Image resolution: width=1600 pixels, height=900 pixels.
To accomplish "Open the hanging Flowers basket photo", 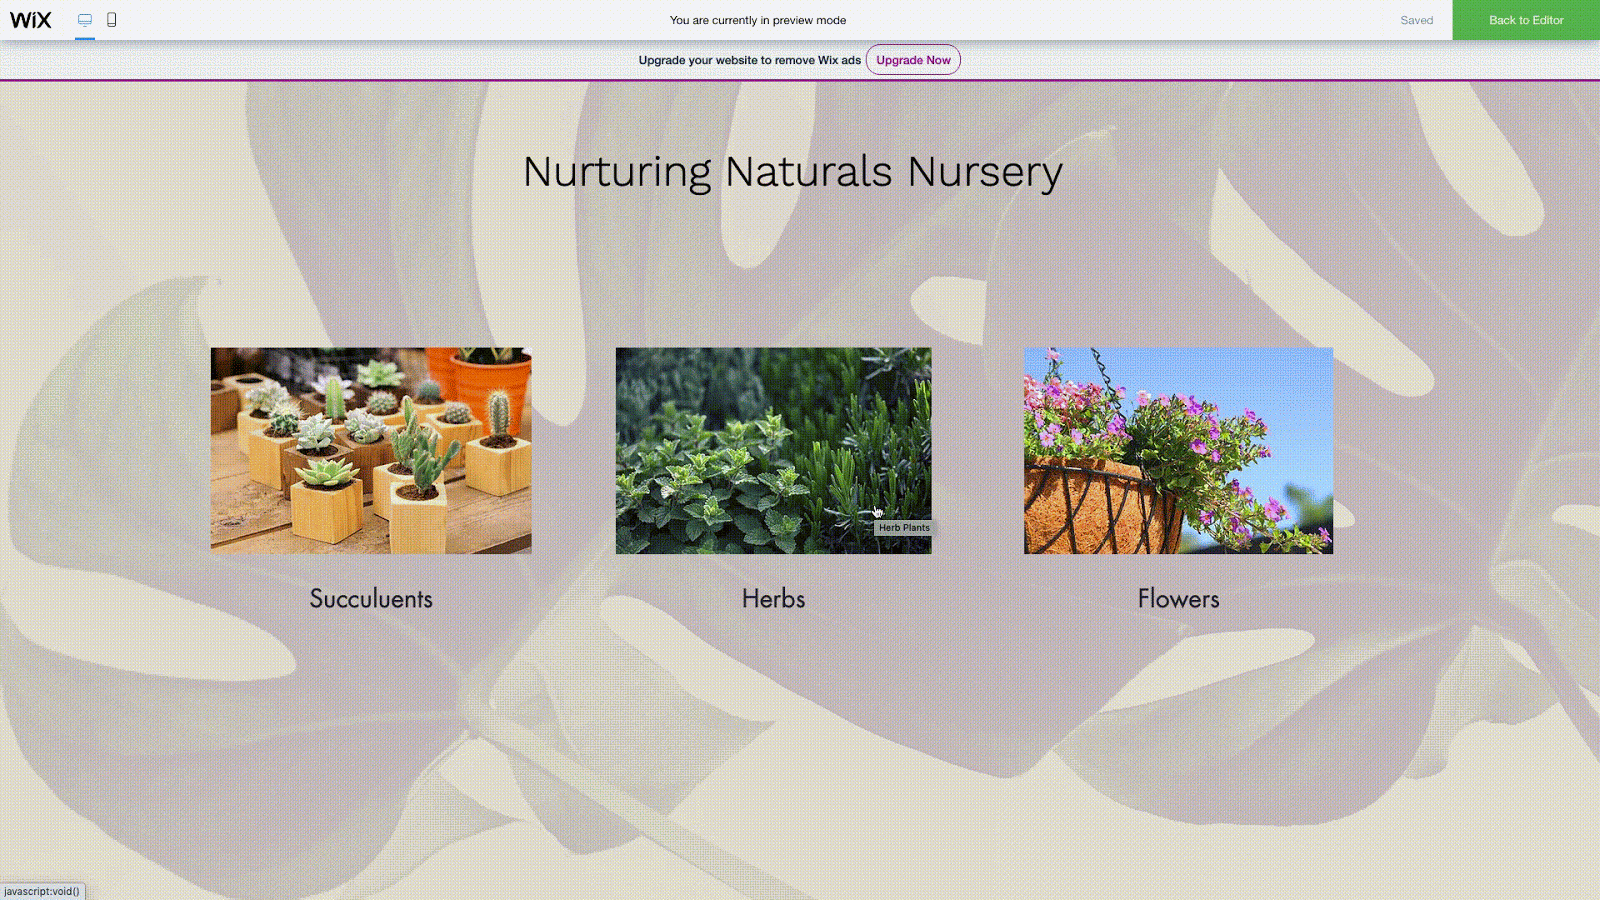I will 1178,451.
